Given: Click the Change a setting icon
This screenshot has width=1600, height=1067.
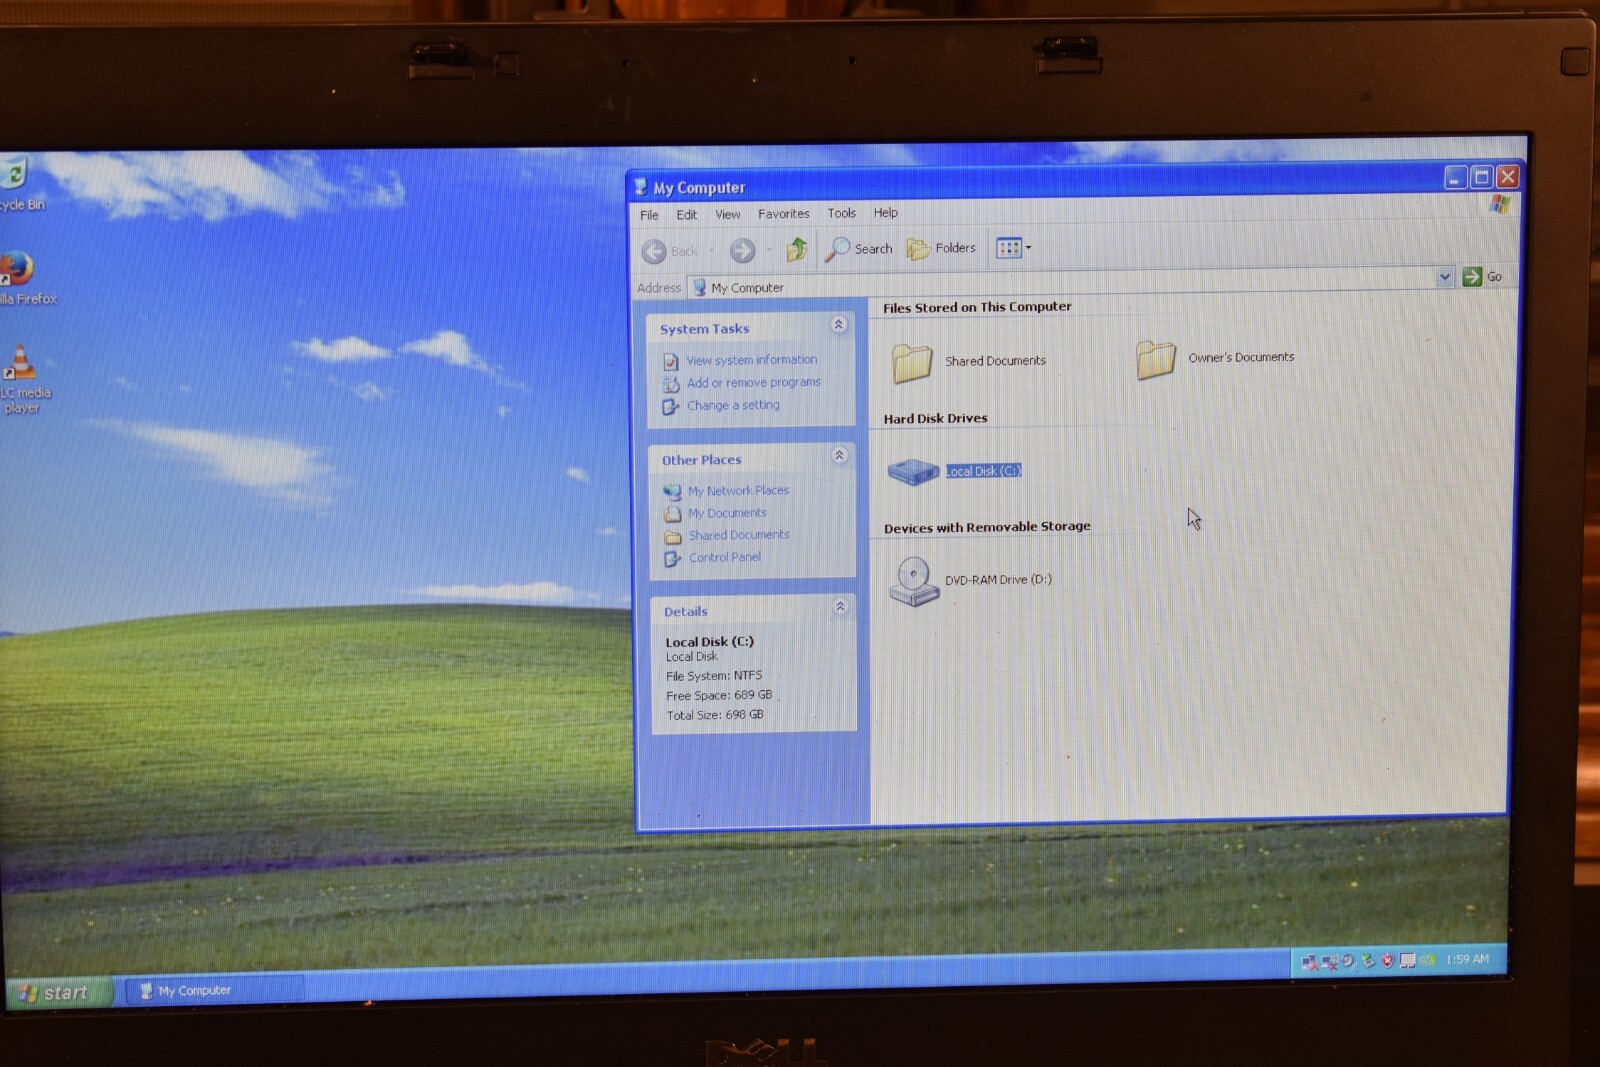Looking at the screenshot, I should pos(671,407).
